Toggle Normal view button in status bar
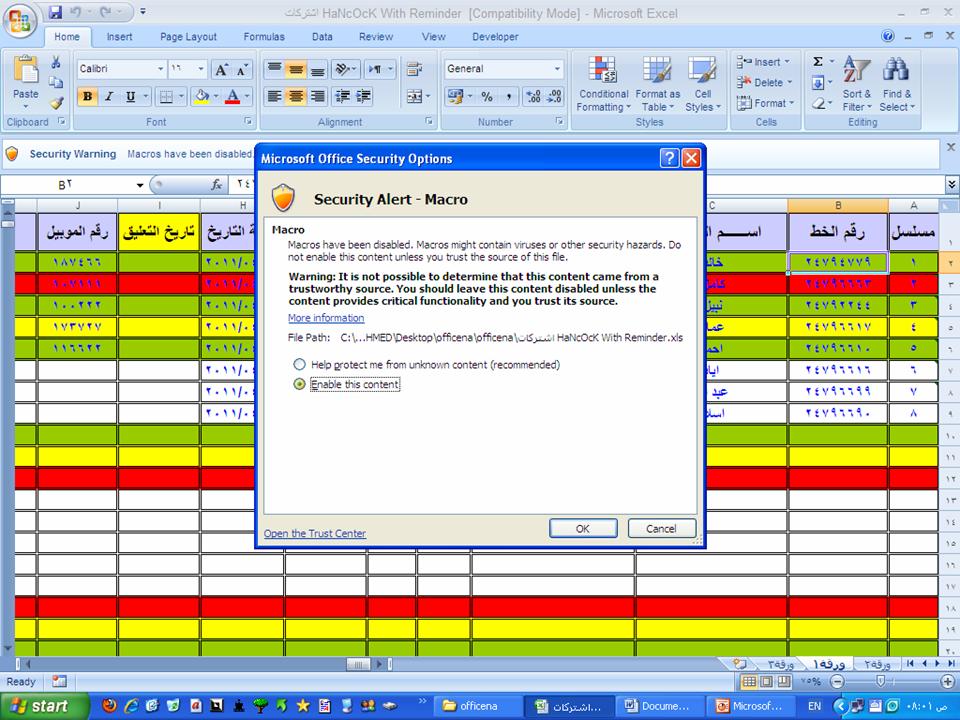The image size is (960, 720). (x=749, y=681)
